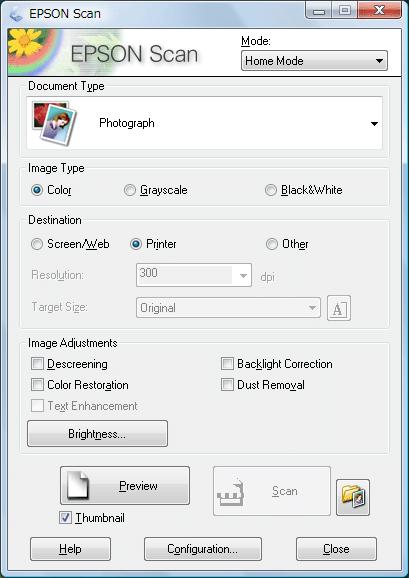409x578 pixels.
Task: Choose Printer as destination
Action: [136, 244]
